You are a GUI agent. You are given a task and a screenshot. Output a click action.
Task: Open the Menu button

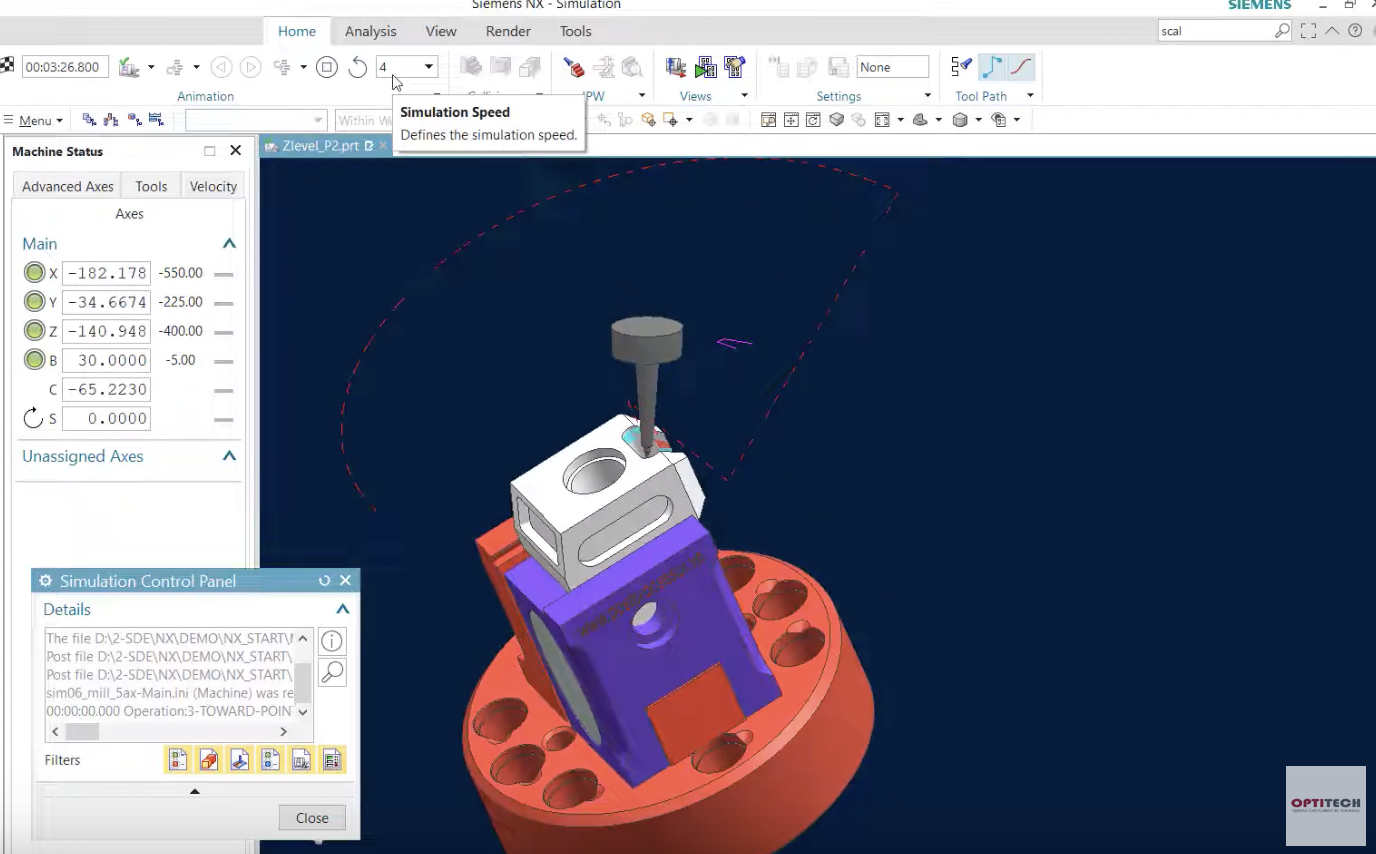pos(34,120)
